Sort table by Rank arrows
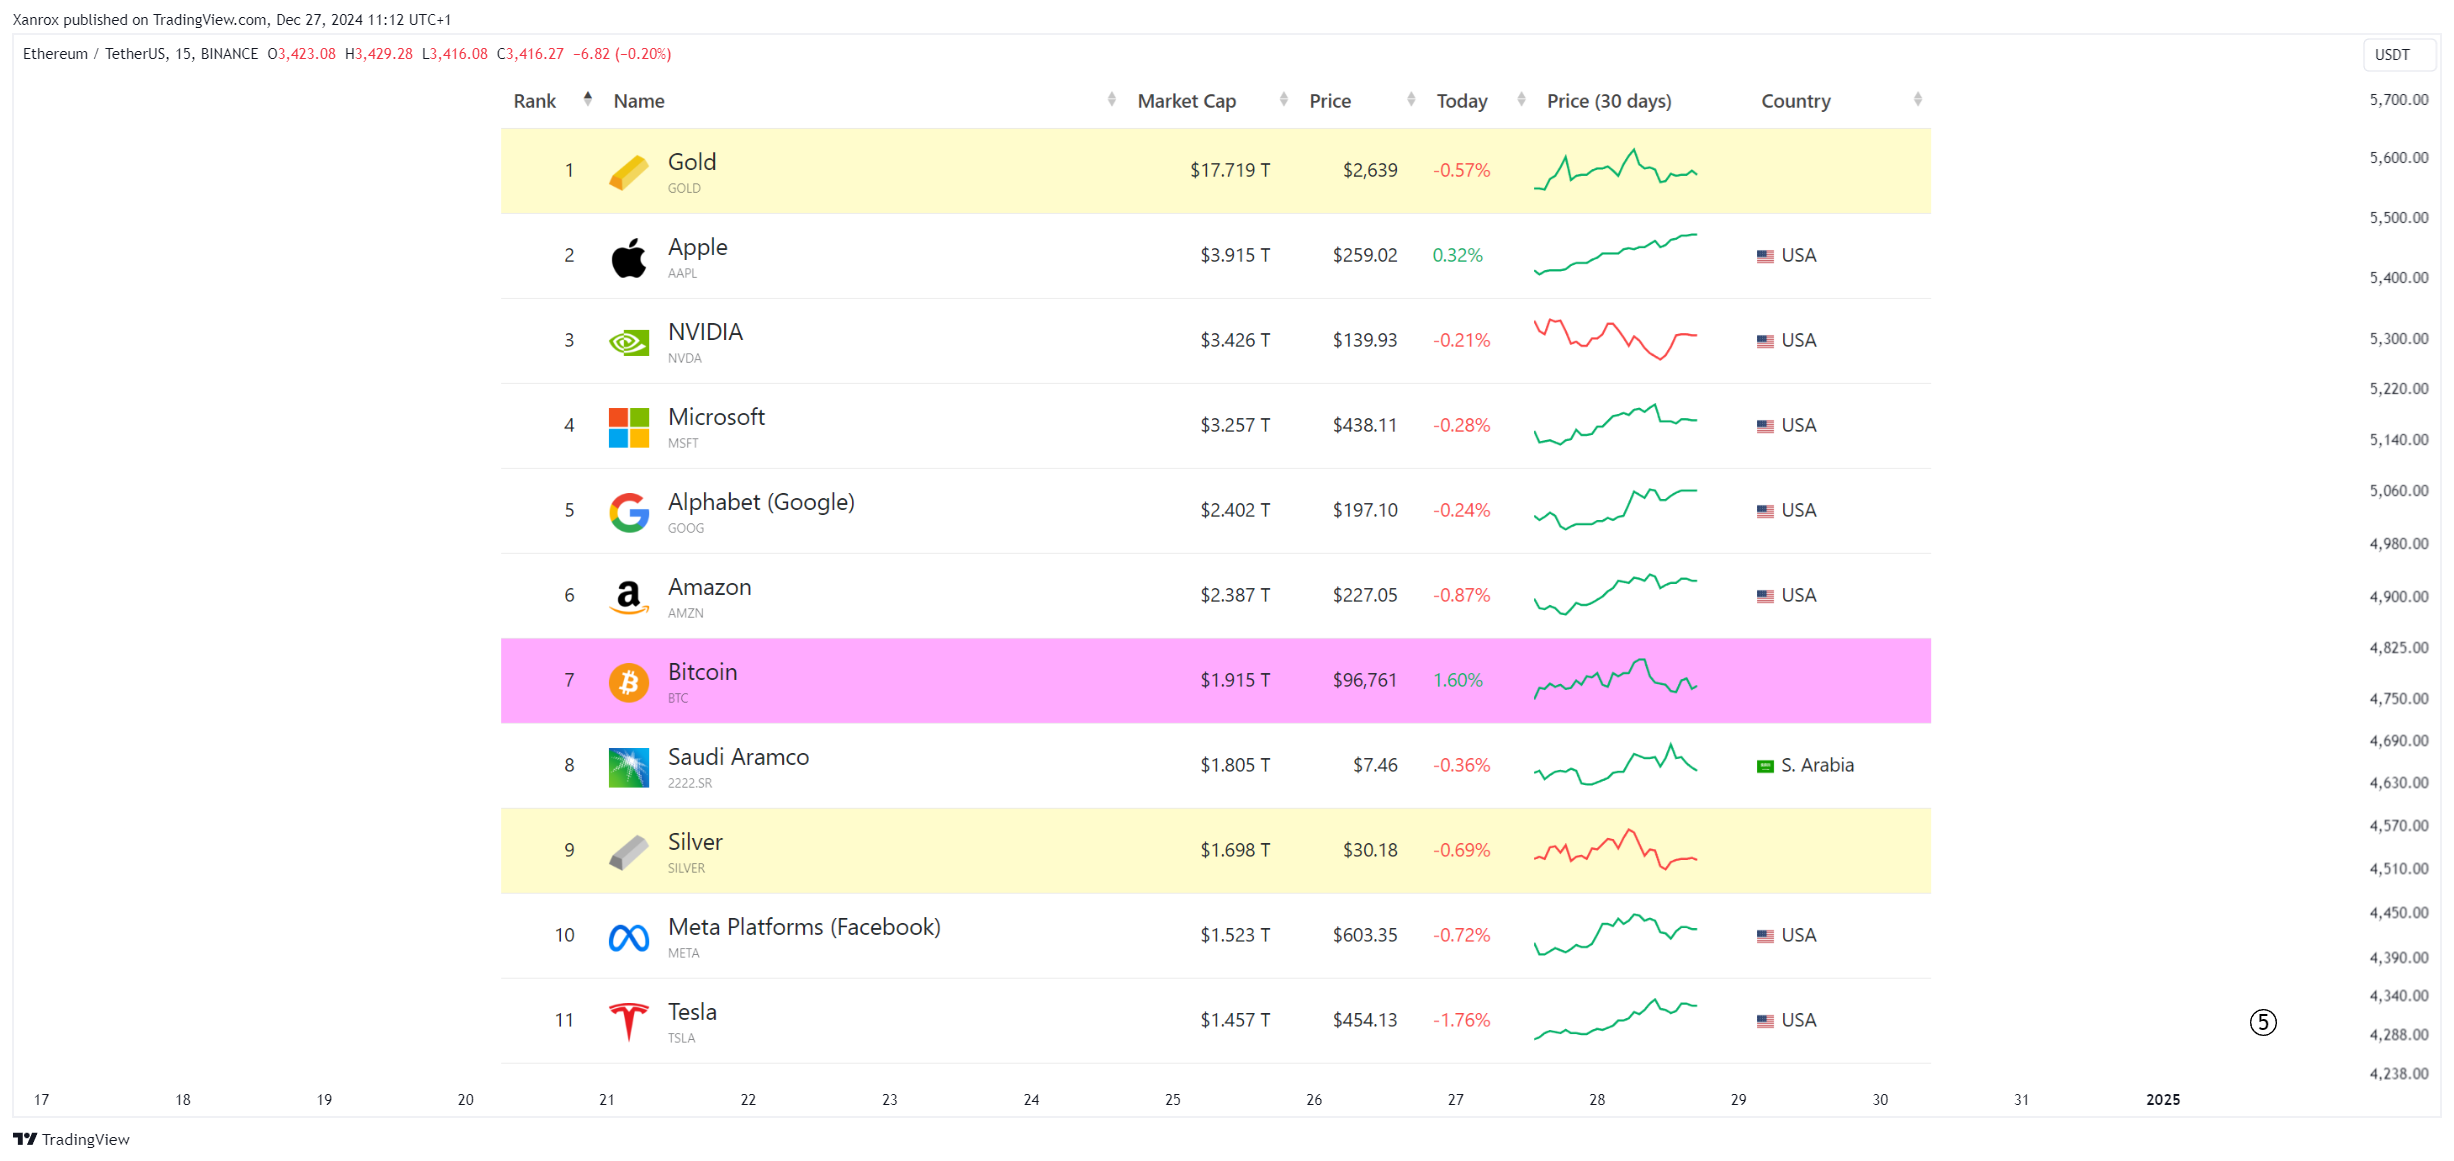 588,98
